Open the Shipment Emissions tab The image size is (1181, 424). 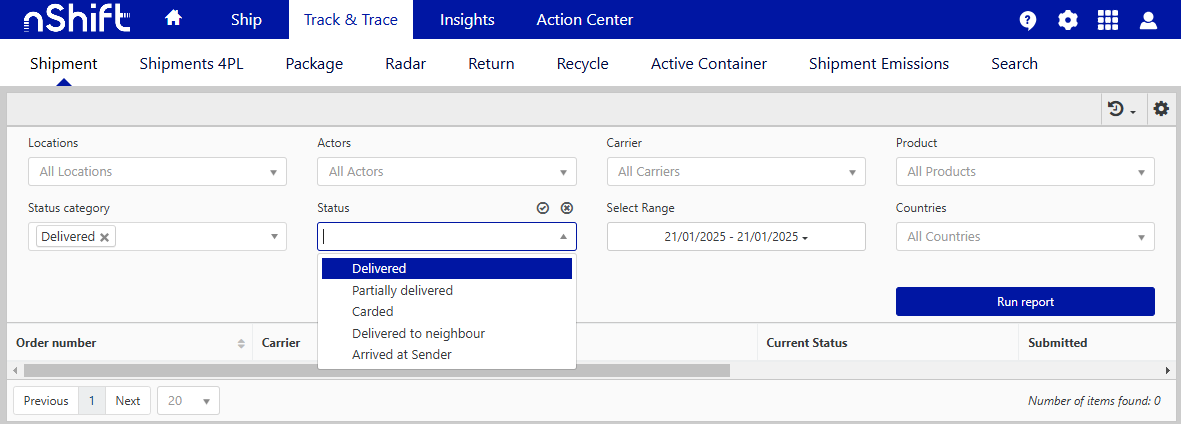point(878,64)
